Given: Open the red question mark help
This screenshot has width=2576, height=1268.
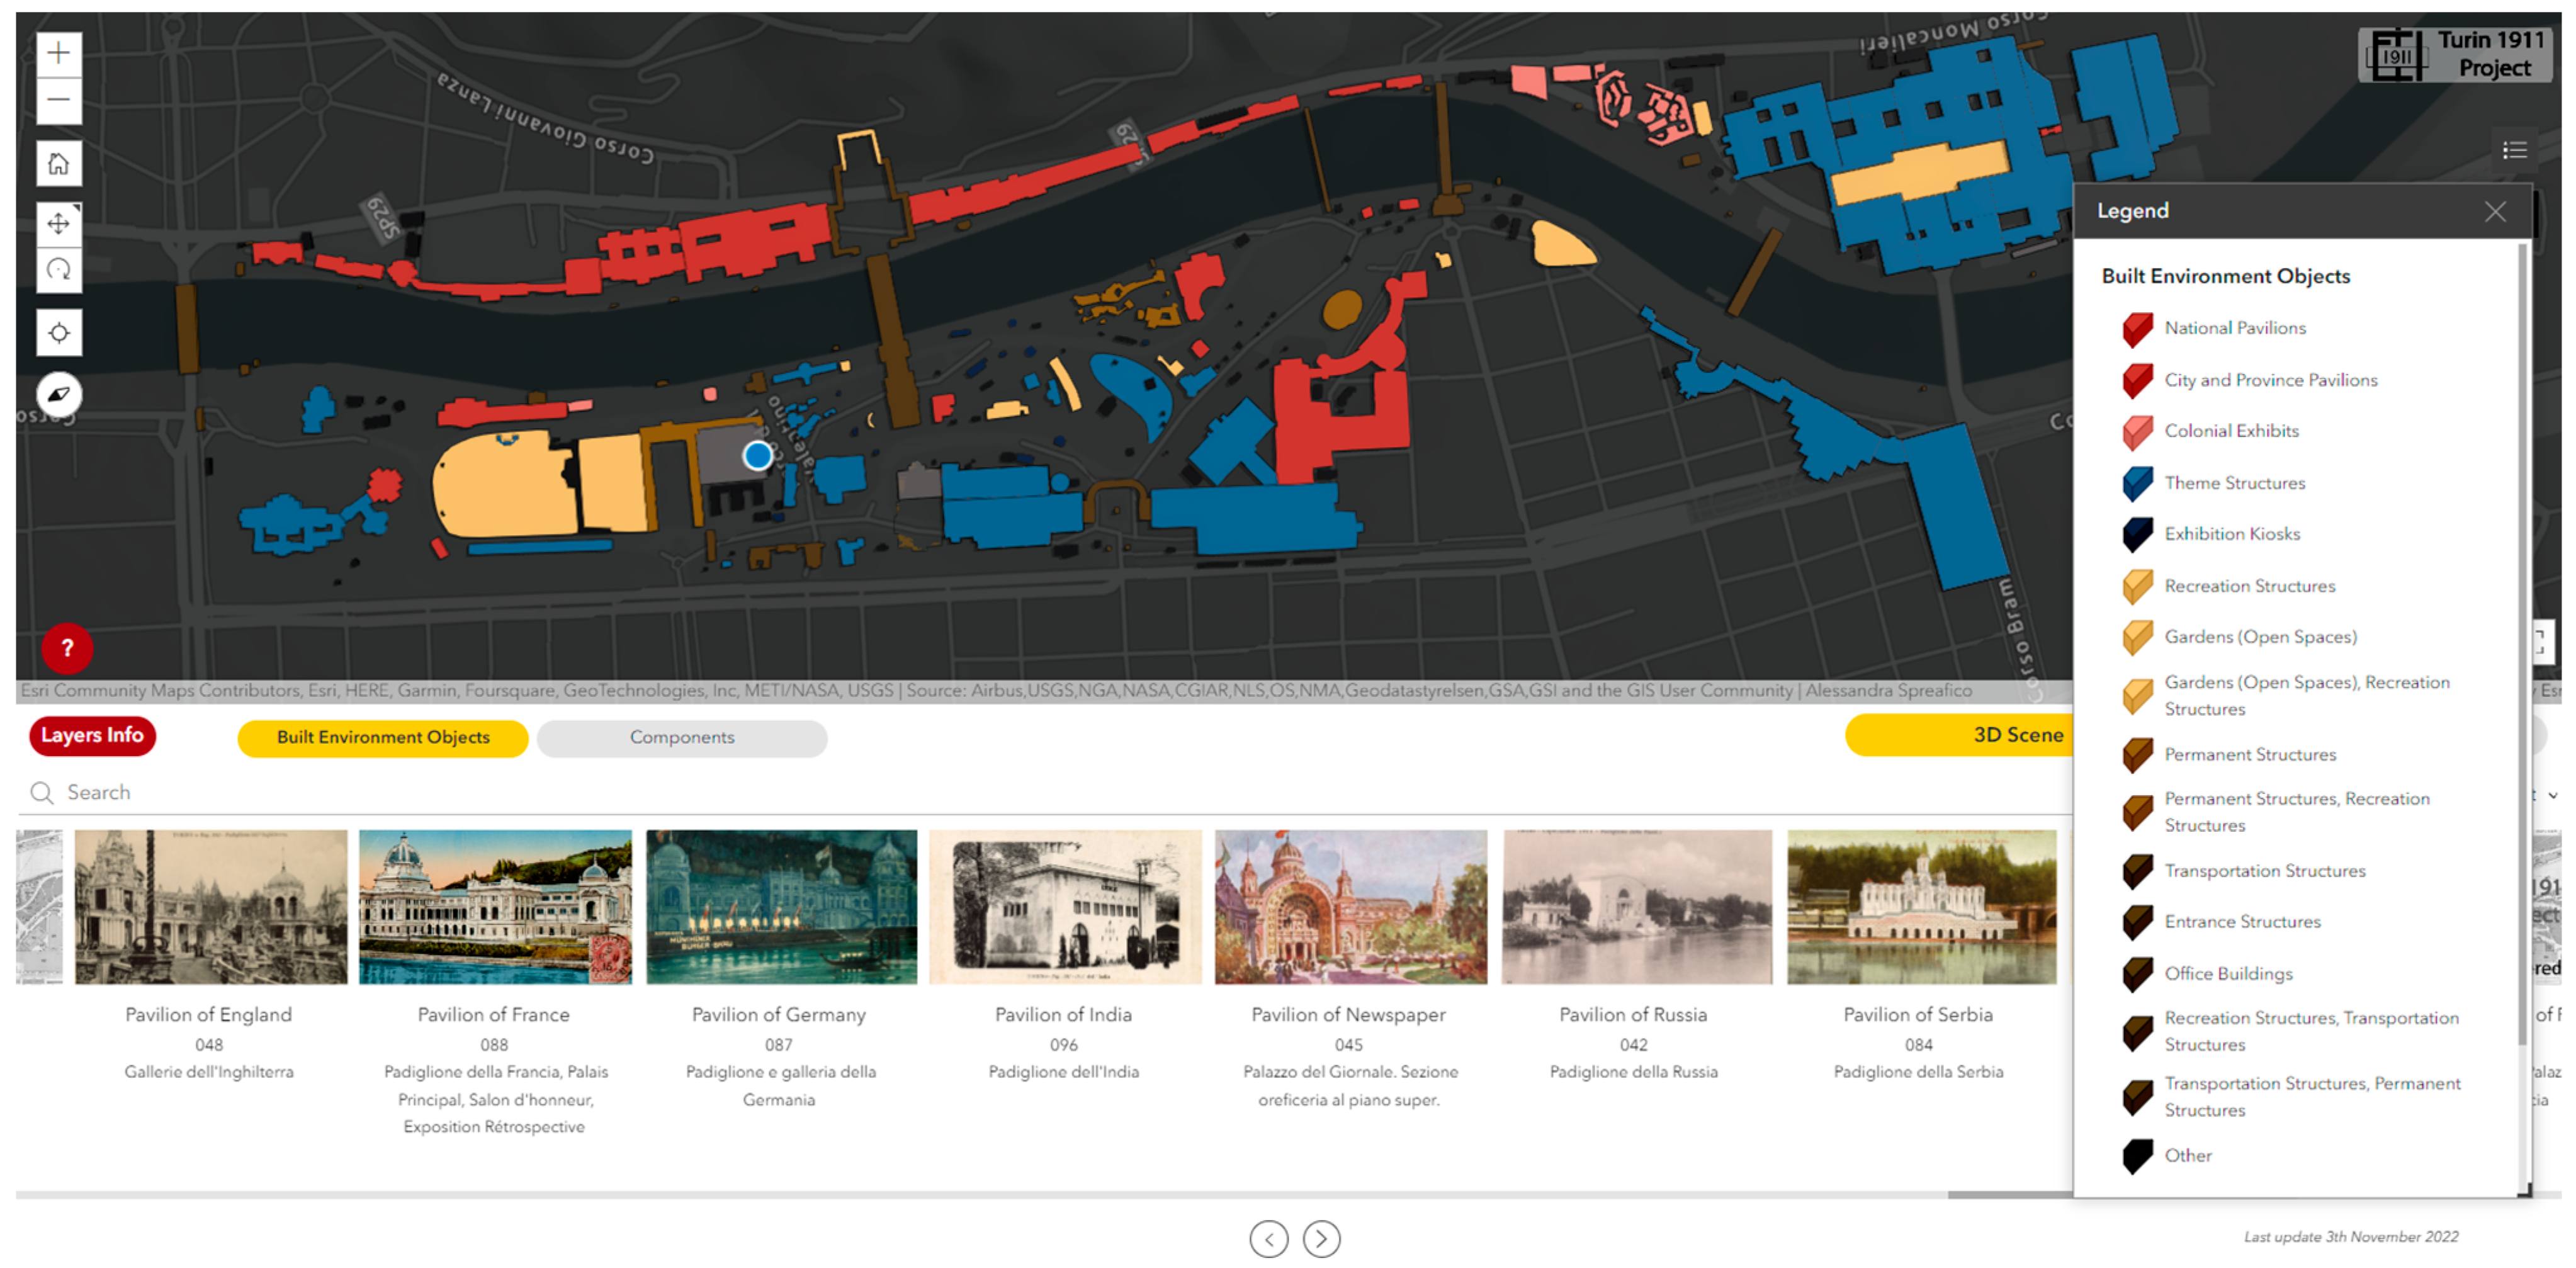Looking at the screenshot, I should click(67, 648).
